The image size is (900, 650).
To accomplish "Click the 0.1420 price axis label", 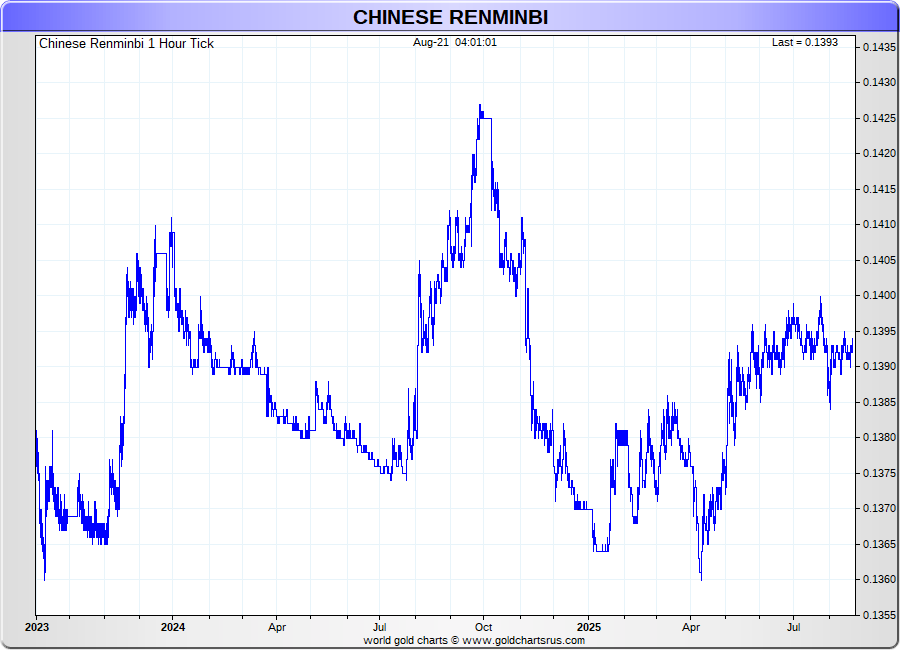I will [x=880, y=153].
